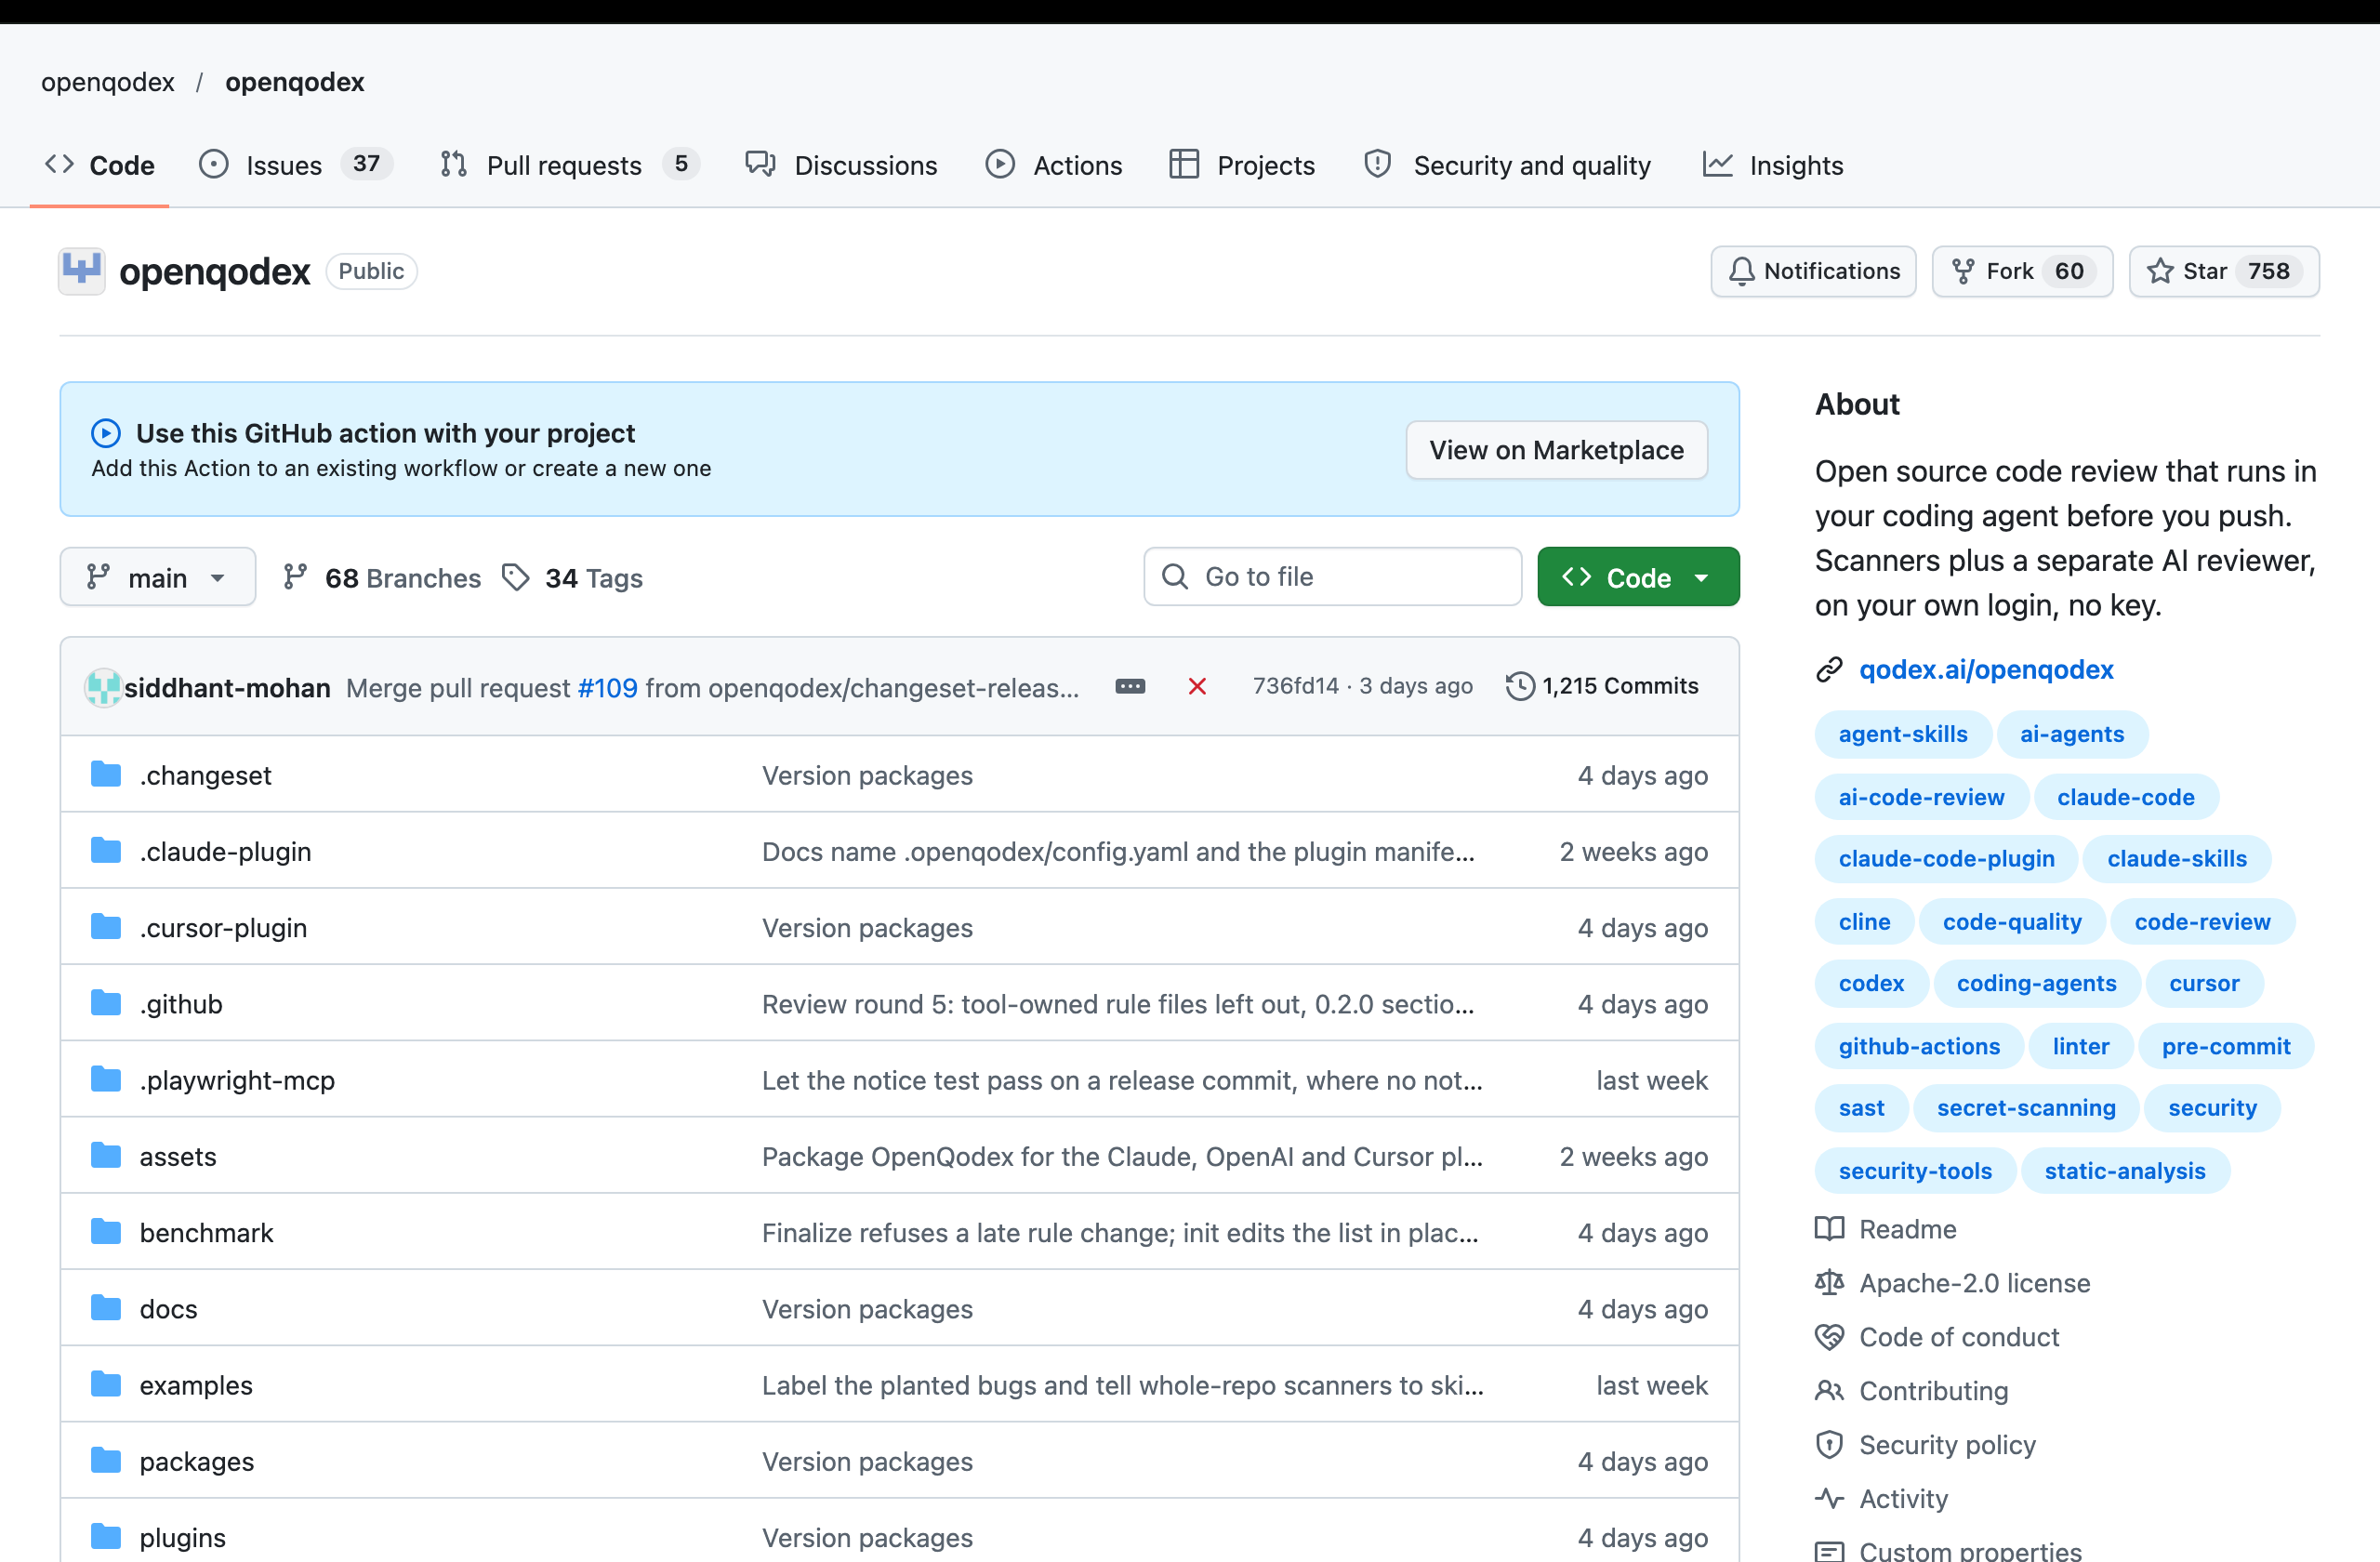The width and height of the screenshot is (2380, 1562).
Task: Click the red failed status X icon
Action: pos(1197,686)
